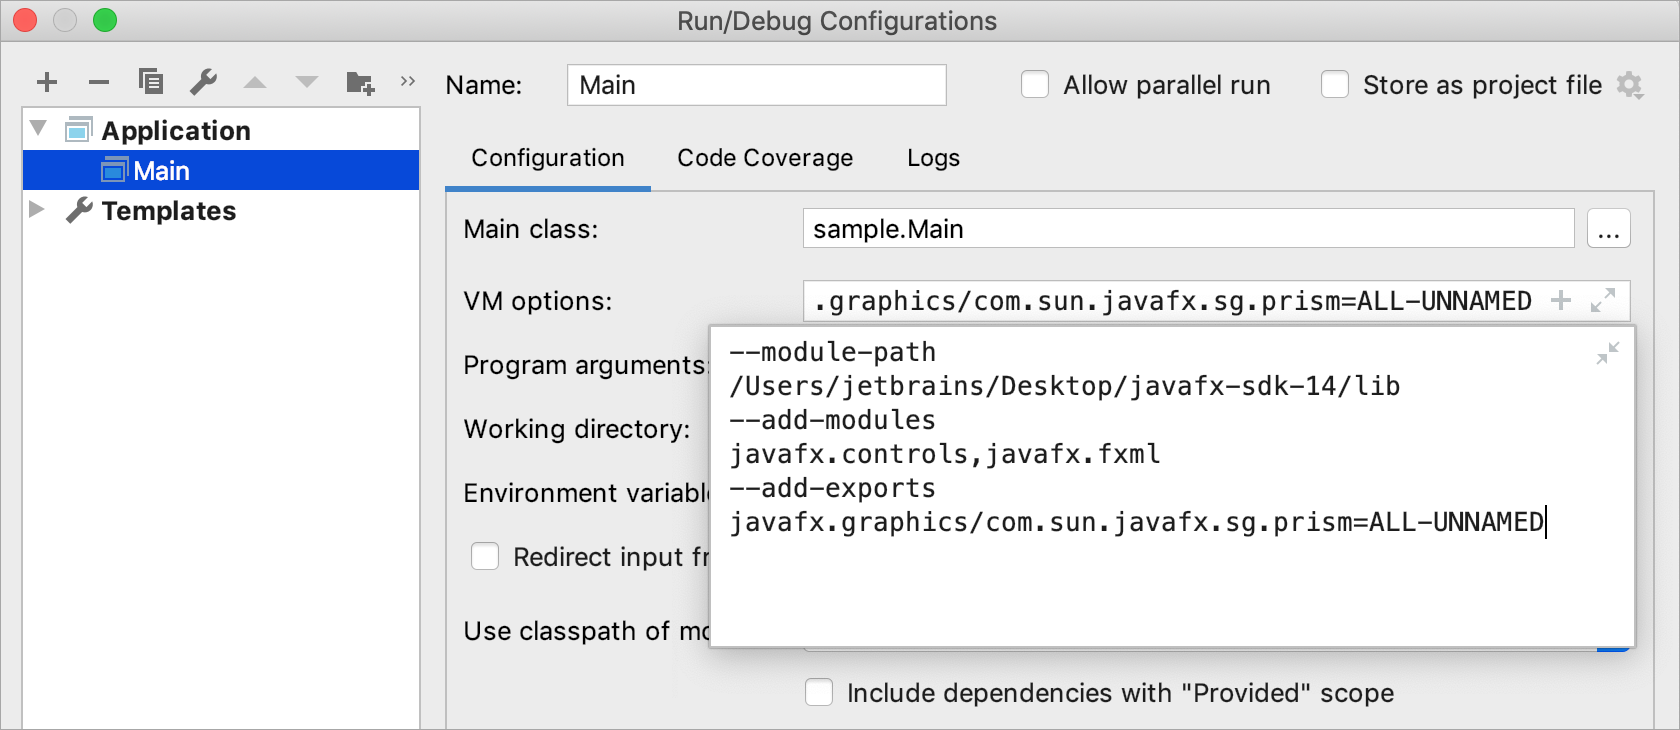Insert a macro via the VM options plus icon

click(x=1561, y=300)
